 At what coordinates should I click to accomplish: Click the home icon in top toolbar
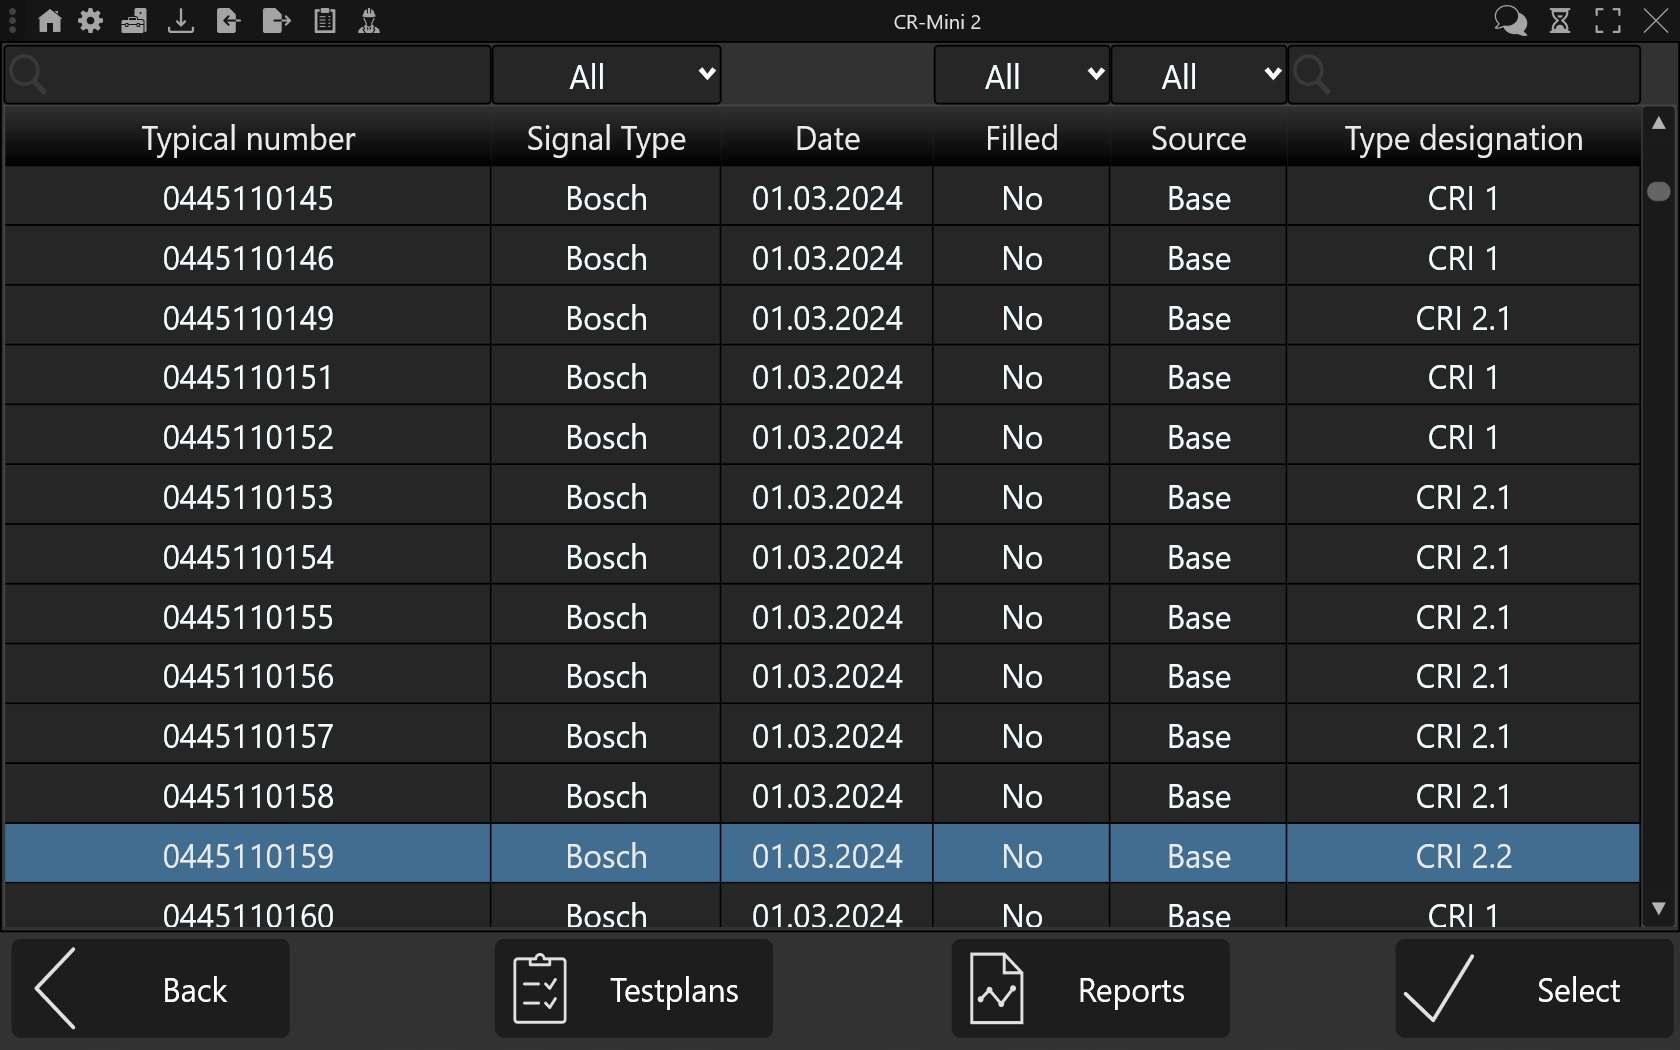[x=49, y=21]
